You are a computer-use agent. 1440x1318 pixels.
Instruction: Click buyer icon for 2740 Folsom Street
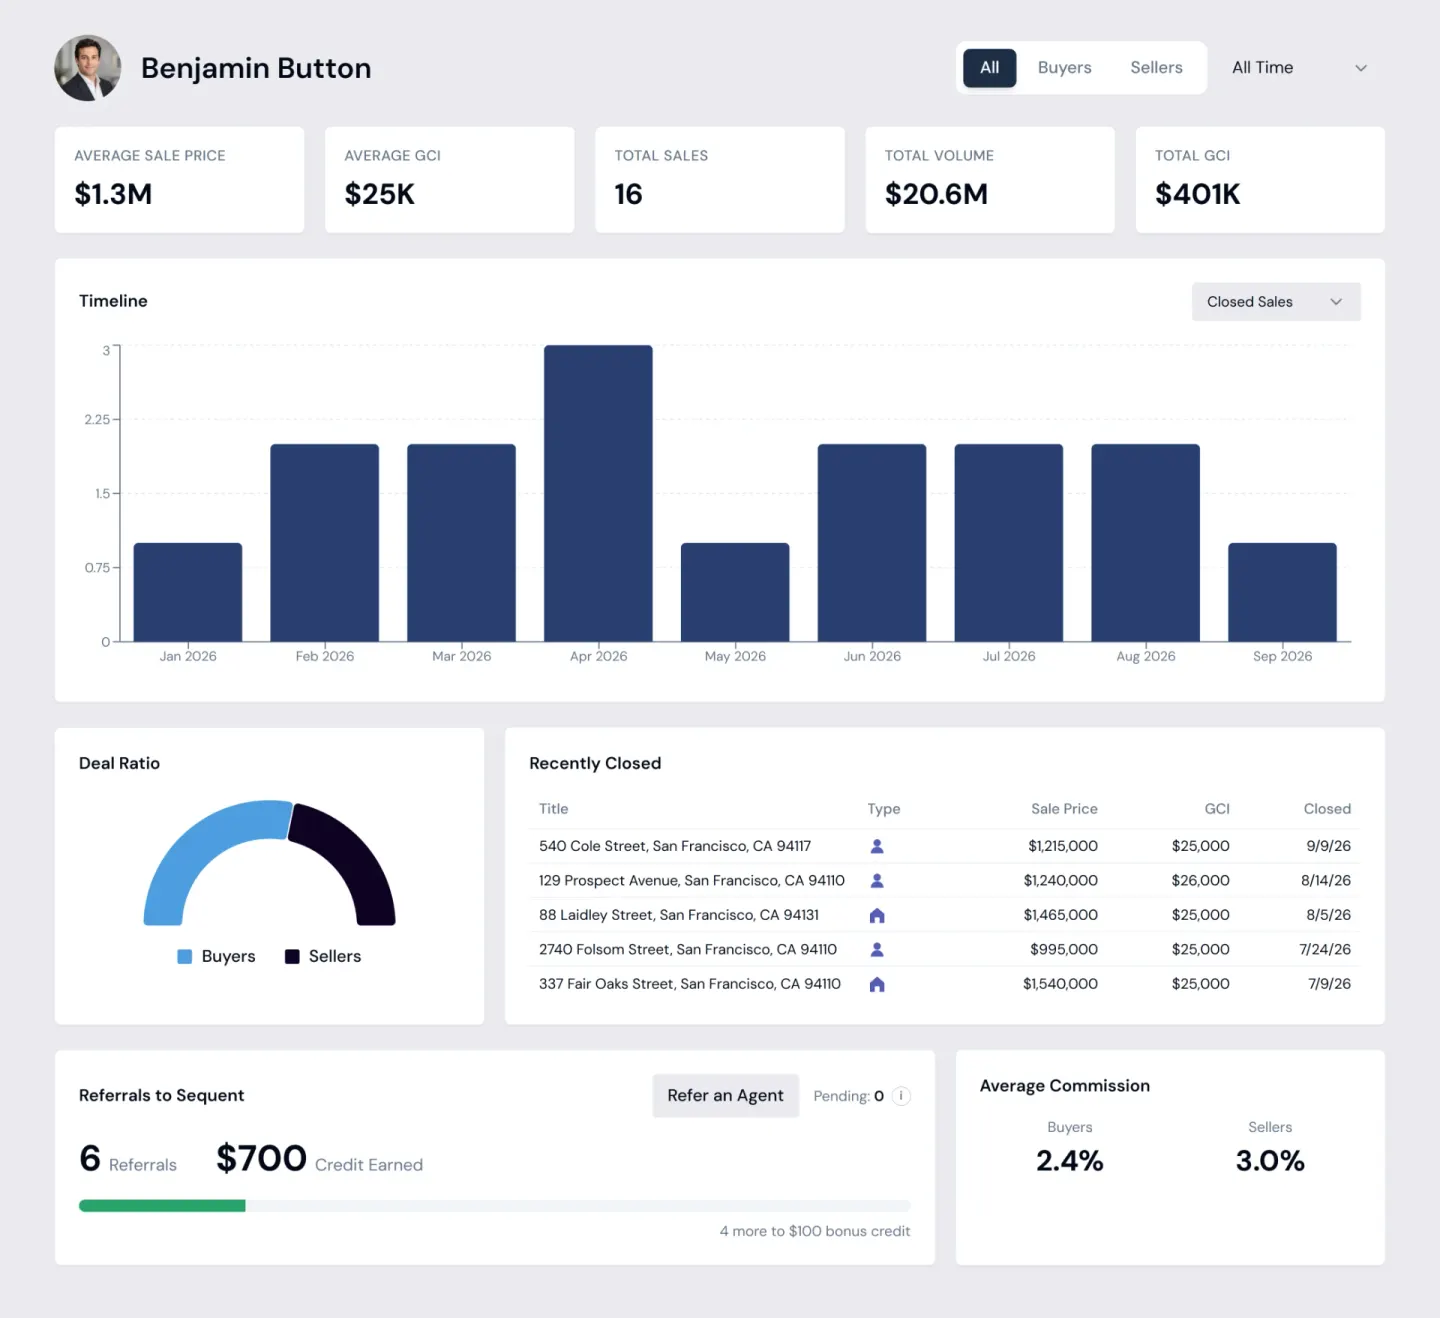877,950
